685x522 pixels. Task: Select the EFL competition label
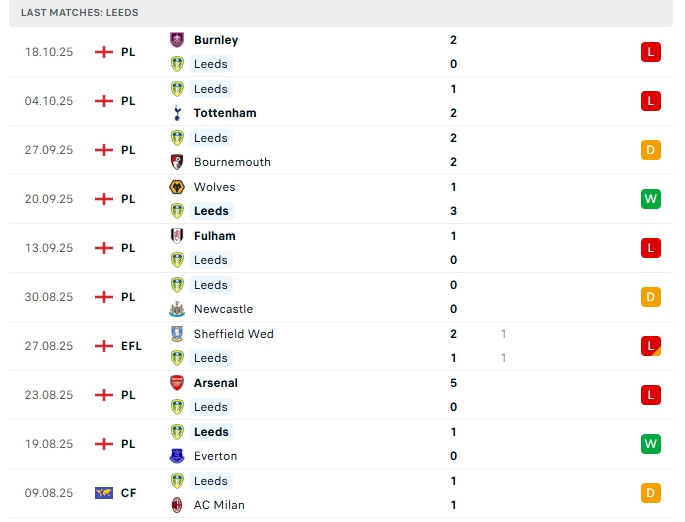pos(131,346)
